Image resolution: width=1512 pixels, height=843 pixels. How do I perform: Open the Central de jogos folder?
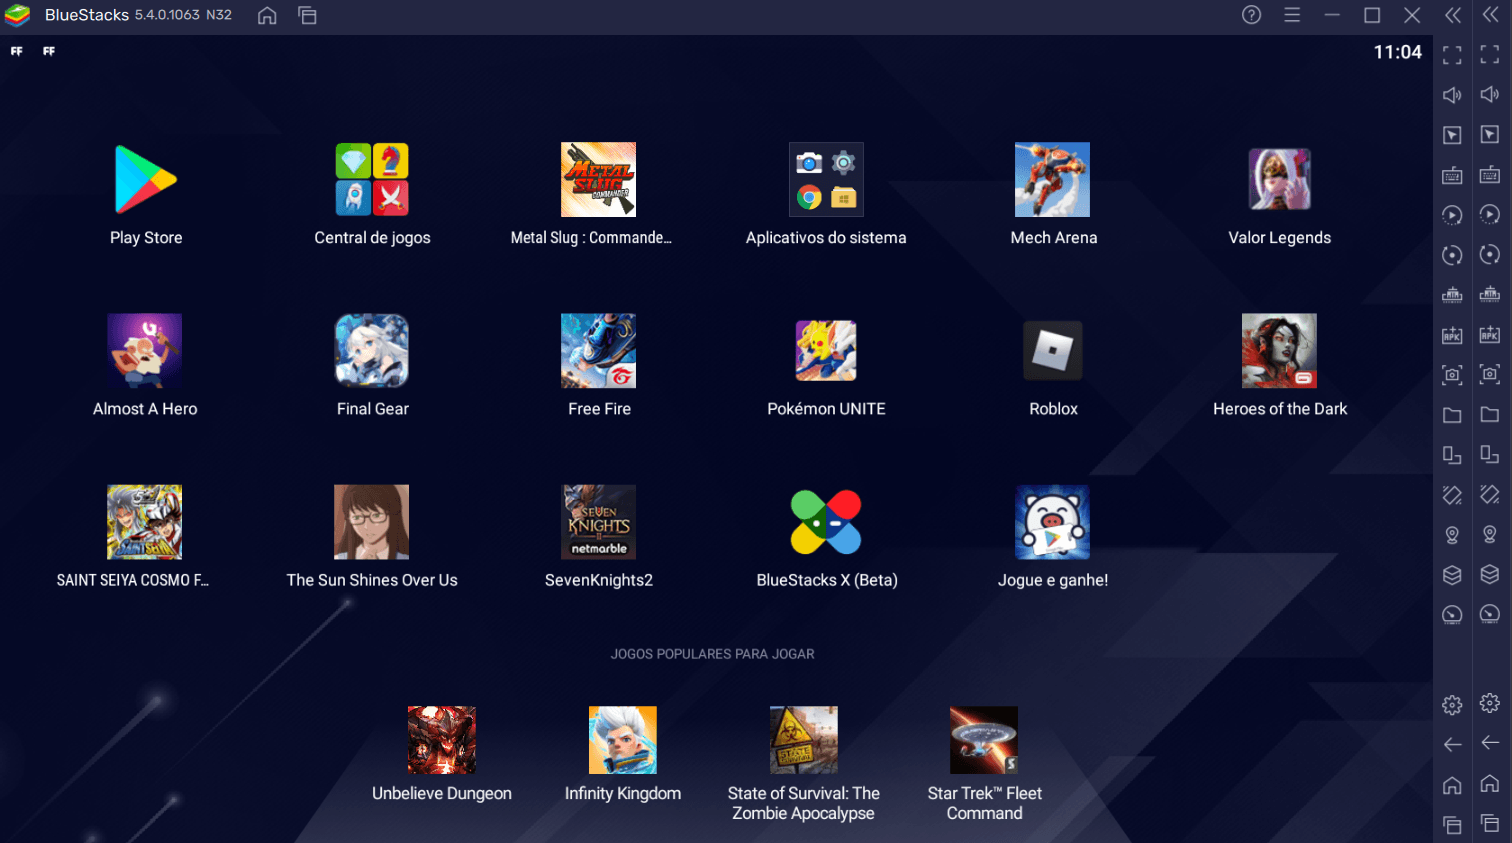pyautogui.click(x=372, y=180)
